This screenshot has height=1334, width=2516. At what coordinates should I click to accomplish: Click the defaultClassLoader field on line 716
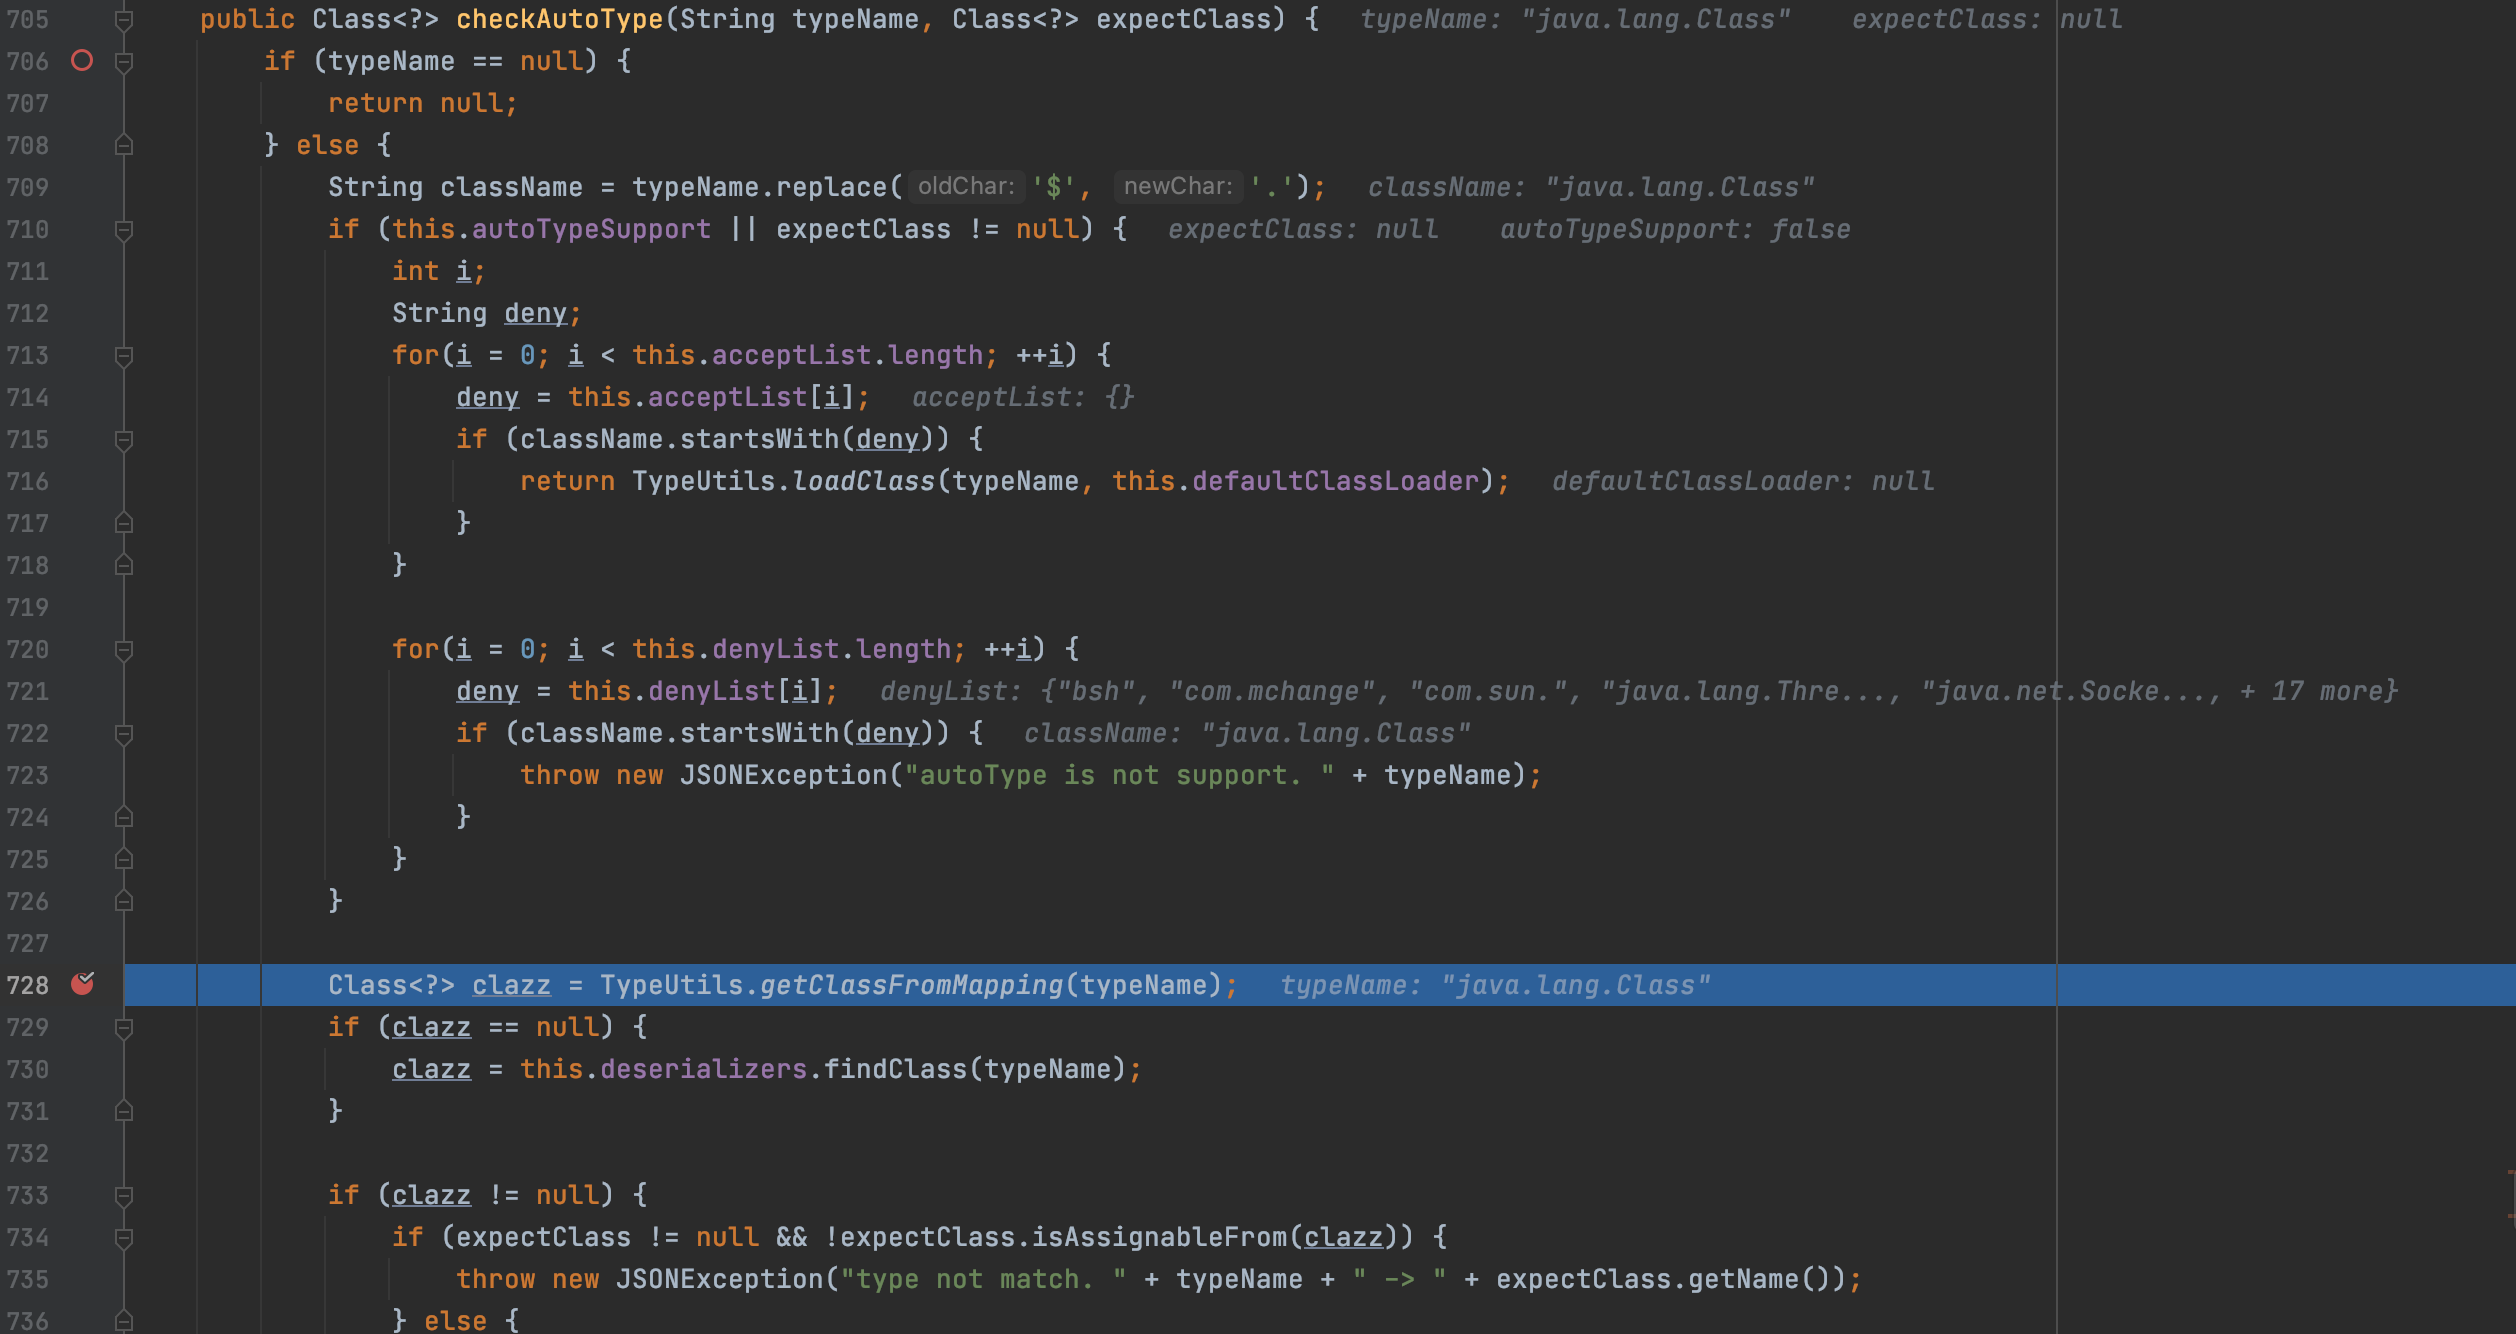pyautogui.click(x=1335, y=481)
